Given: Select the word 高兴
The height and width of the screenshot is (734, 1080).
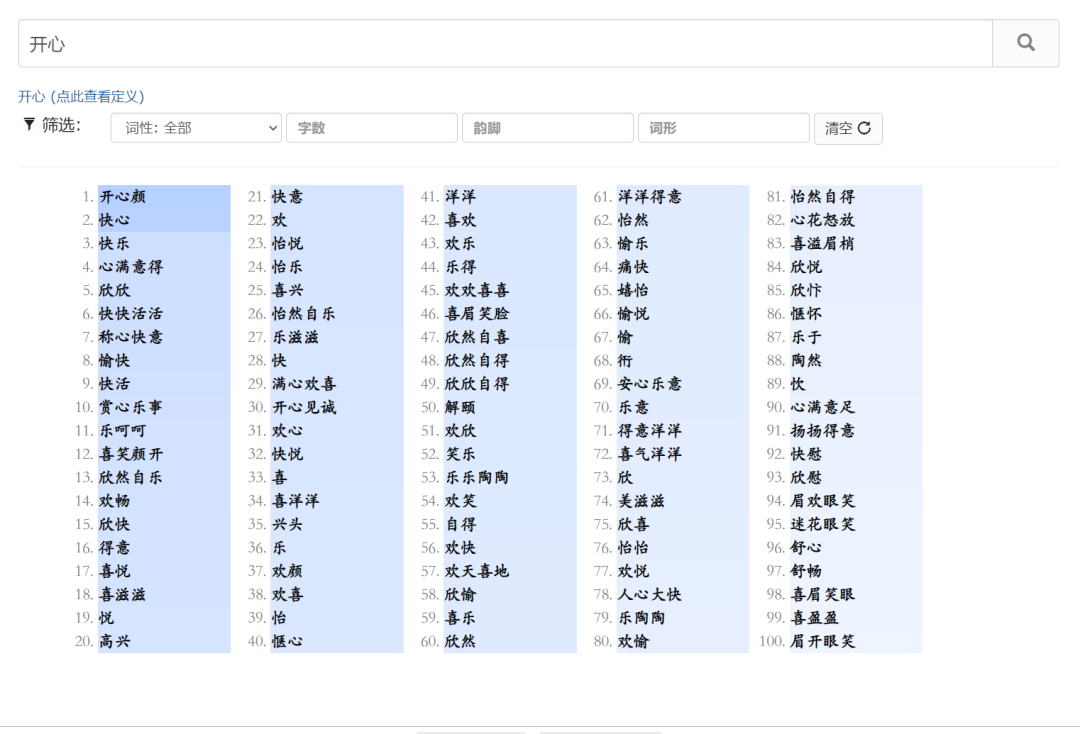Looking at the screenshot, I should (x=114, y=642).
